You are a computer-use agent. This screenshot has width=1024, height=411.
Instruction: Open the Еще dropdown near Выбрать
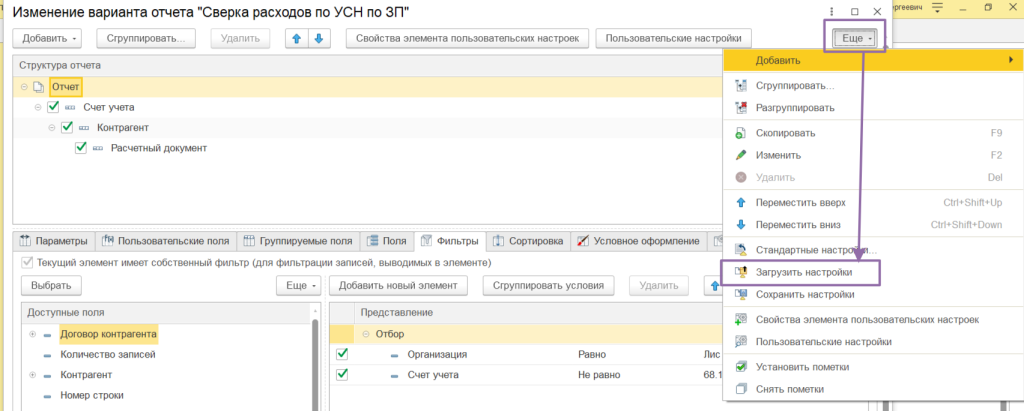coord(300,285)
